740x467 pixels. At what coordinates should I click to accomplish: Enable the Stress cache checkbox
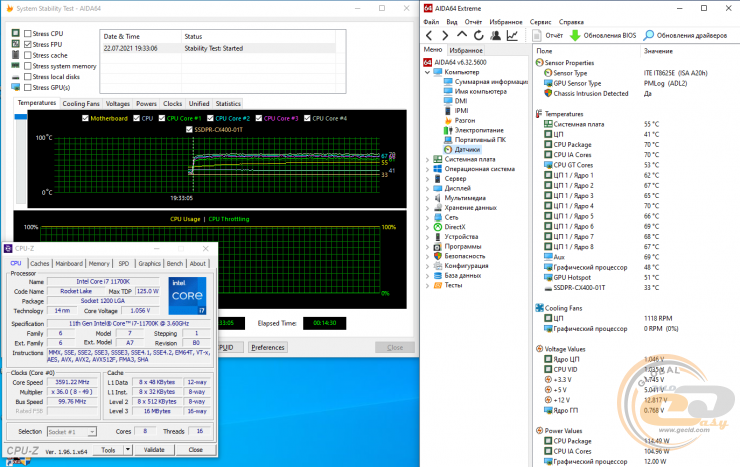coord(28,55)
